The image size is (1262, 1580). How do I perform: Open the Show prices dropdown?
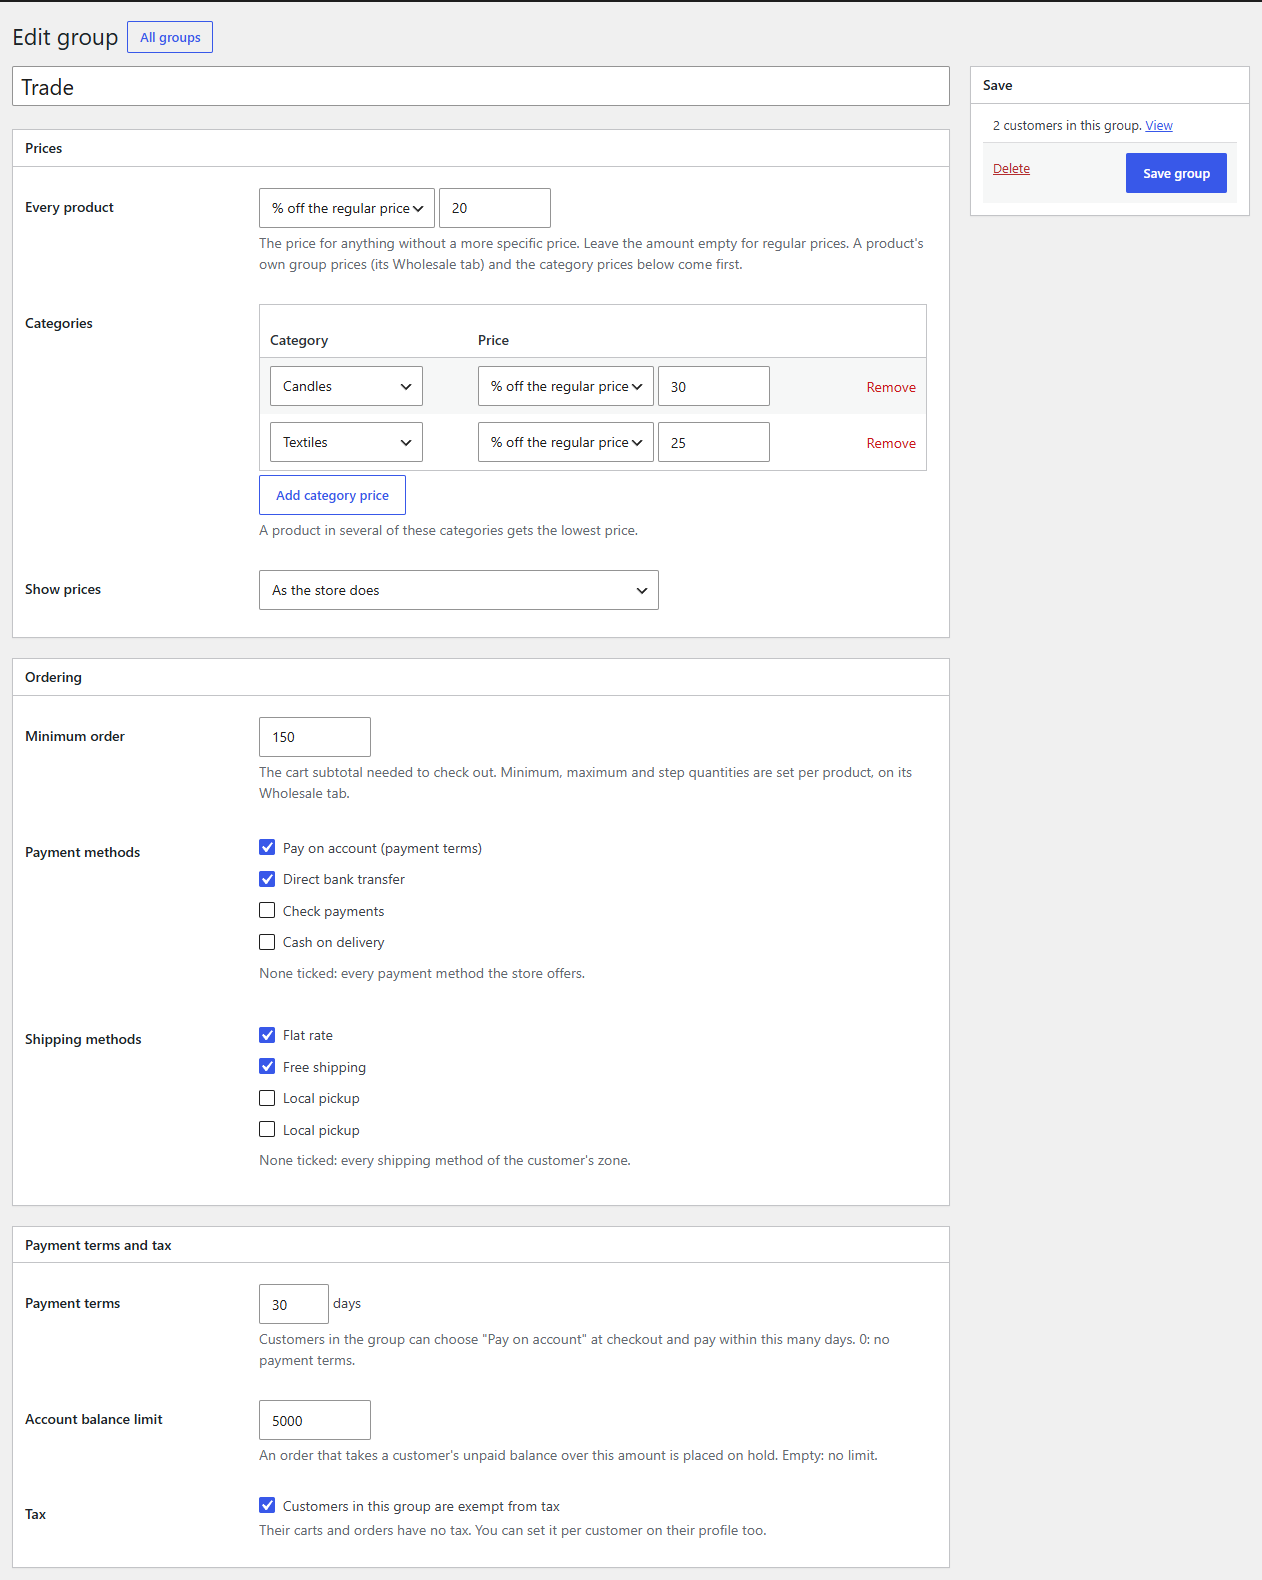tap(458, 590)
